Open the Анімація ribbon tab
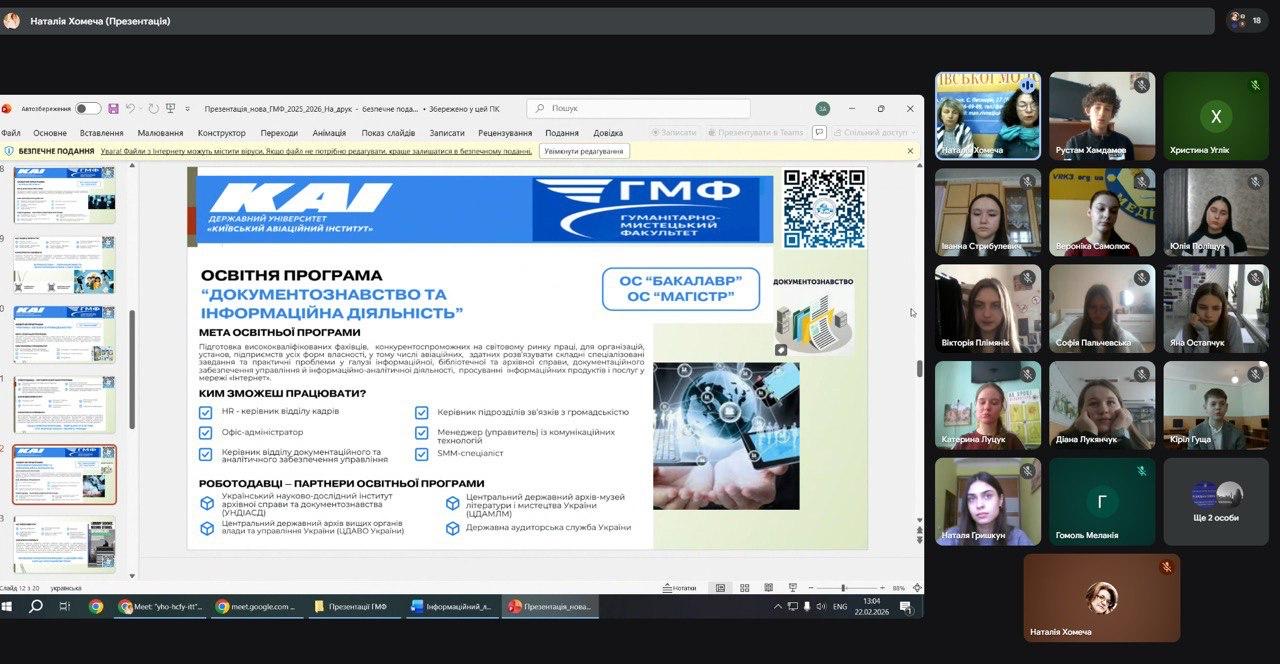This screenshot has height=664, width=1280. pyautogui.click(x=329, y=133)
